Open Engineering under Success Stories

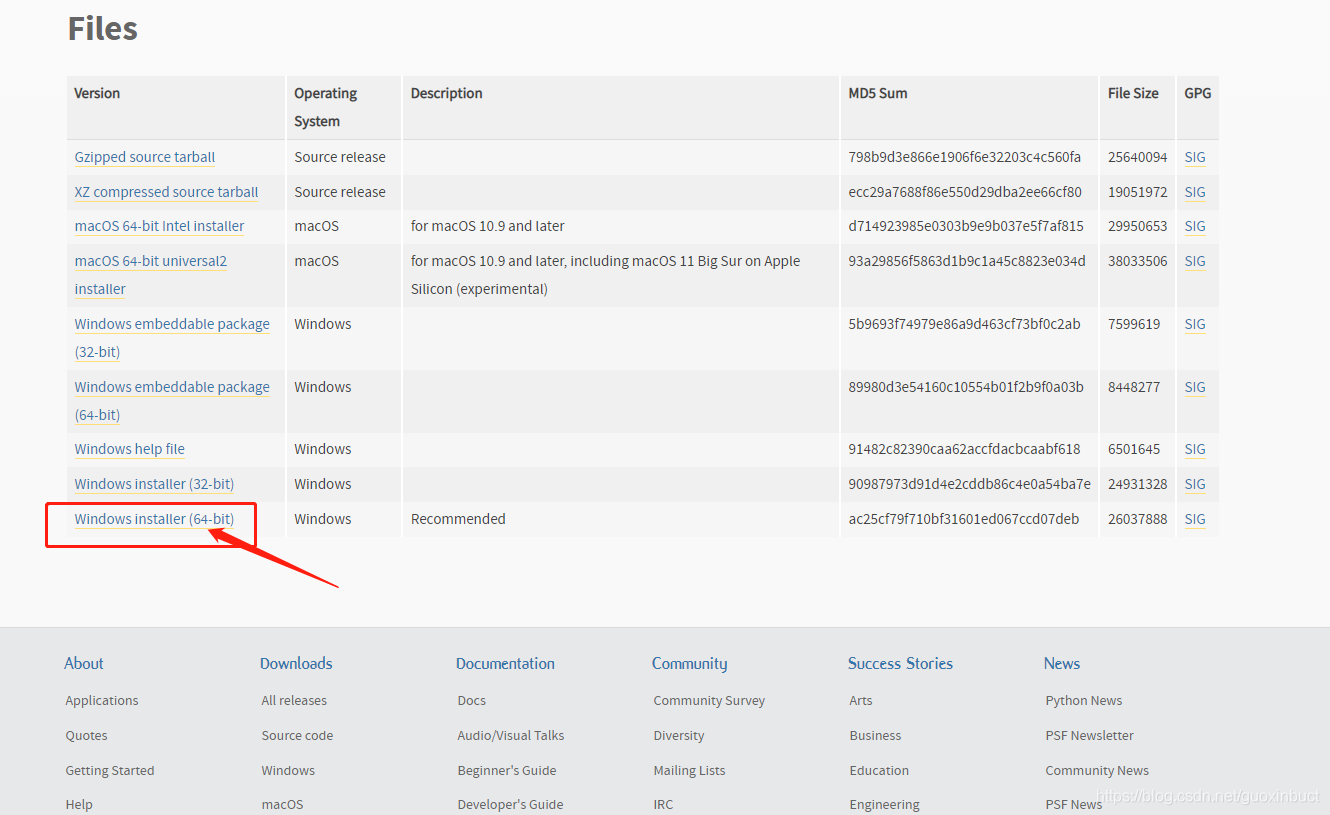tap(884, 804)
